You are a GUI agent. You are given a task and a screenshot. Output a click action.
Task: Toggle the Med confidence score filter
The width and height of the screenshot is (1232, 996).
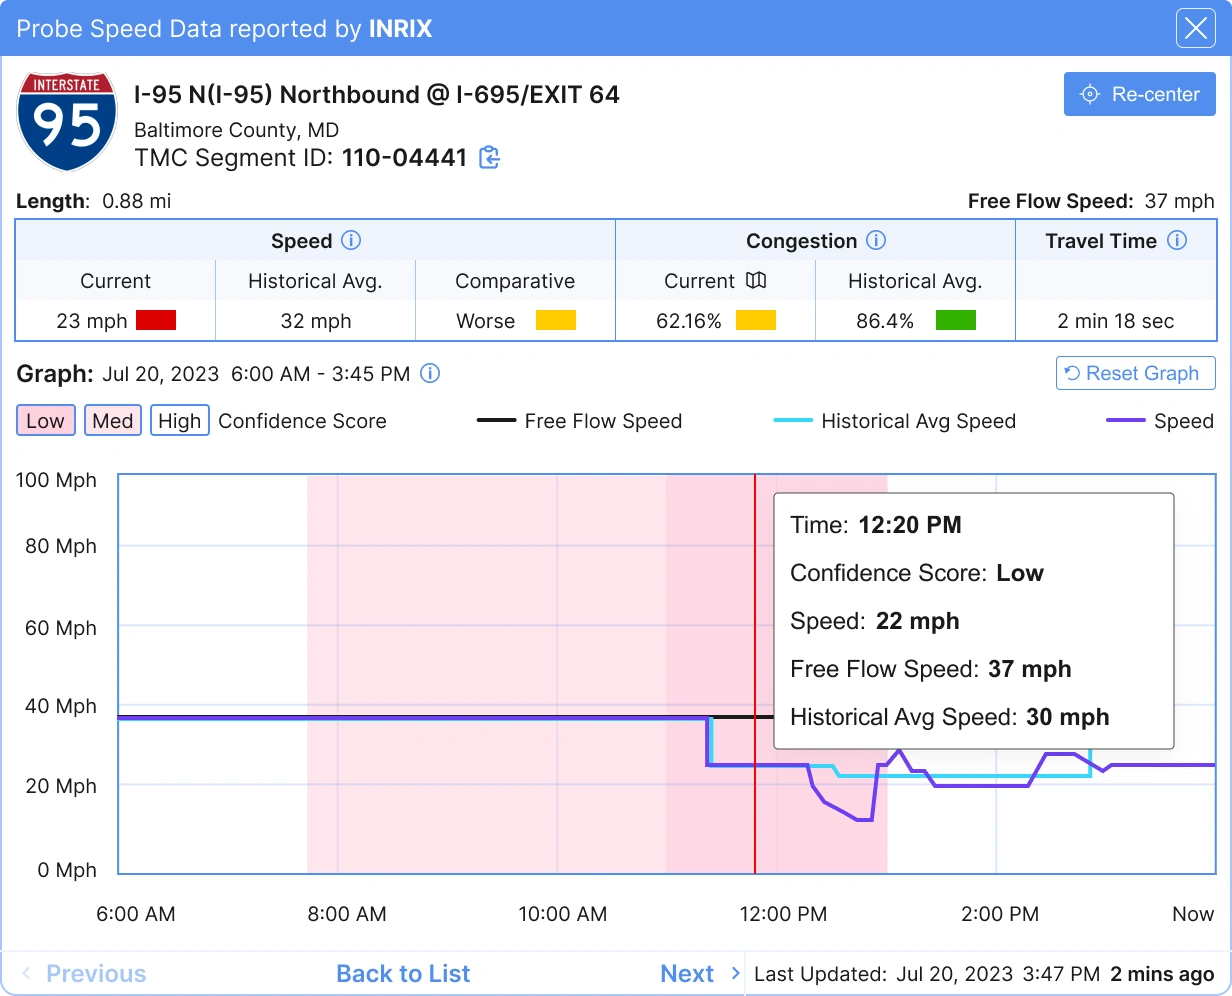click(x=113, y=421)
